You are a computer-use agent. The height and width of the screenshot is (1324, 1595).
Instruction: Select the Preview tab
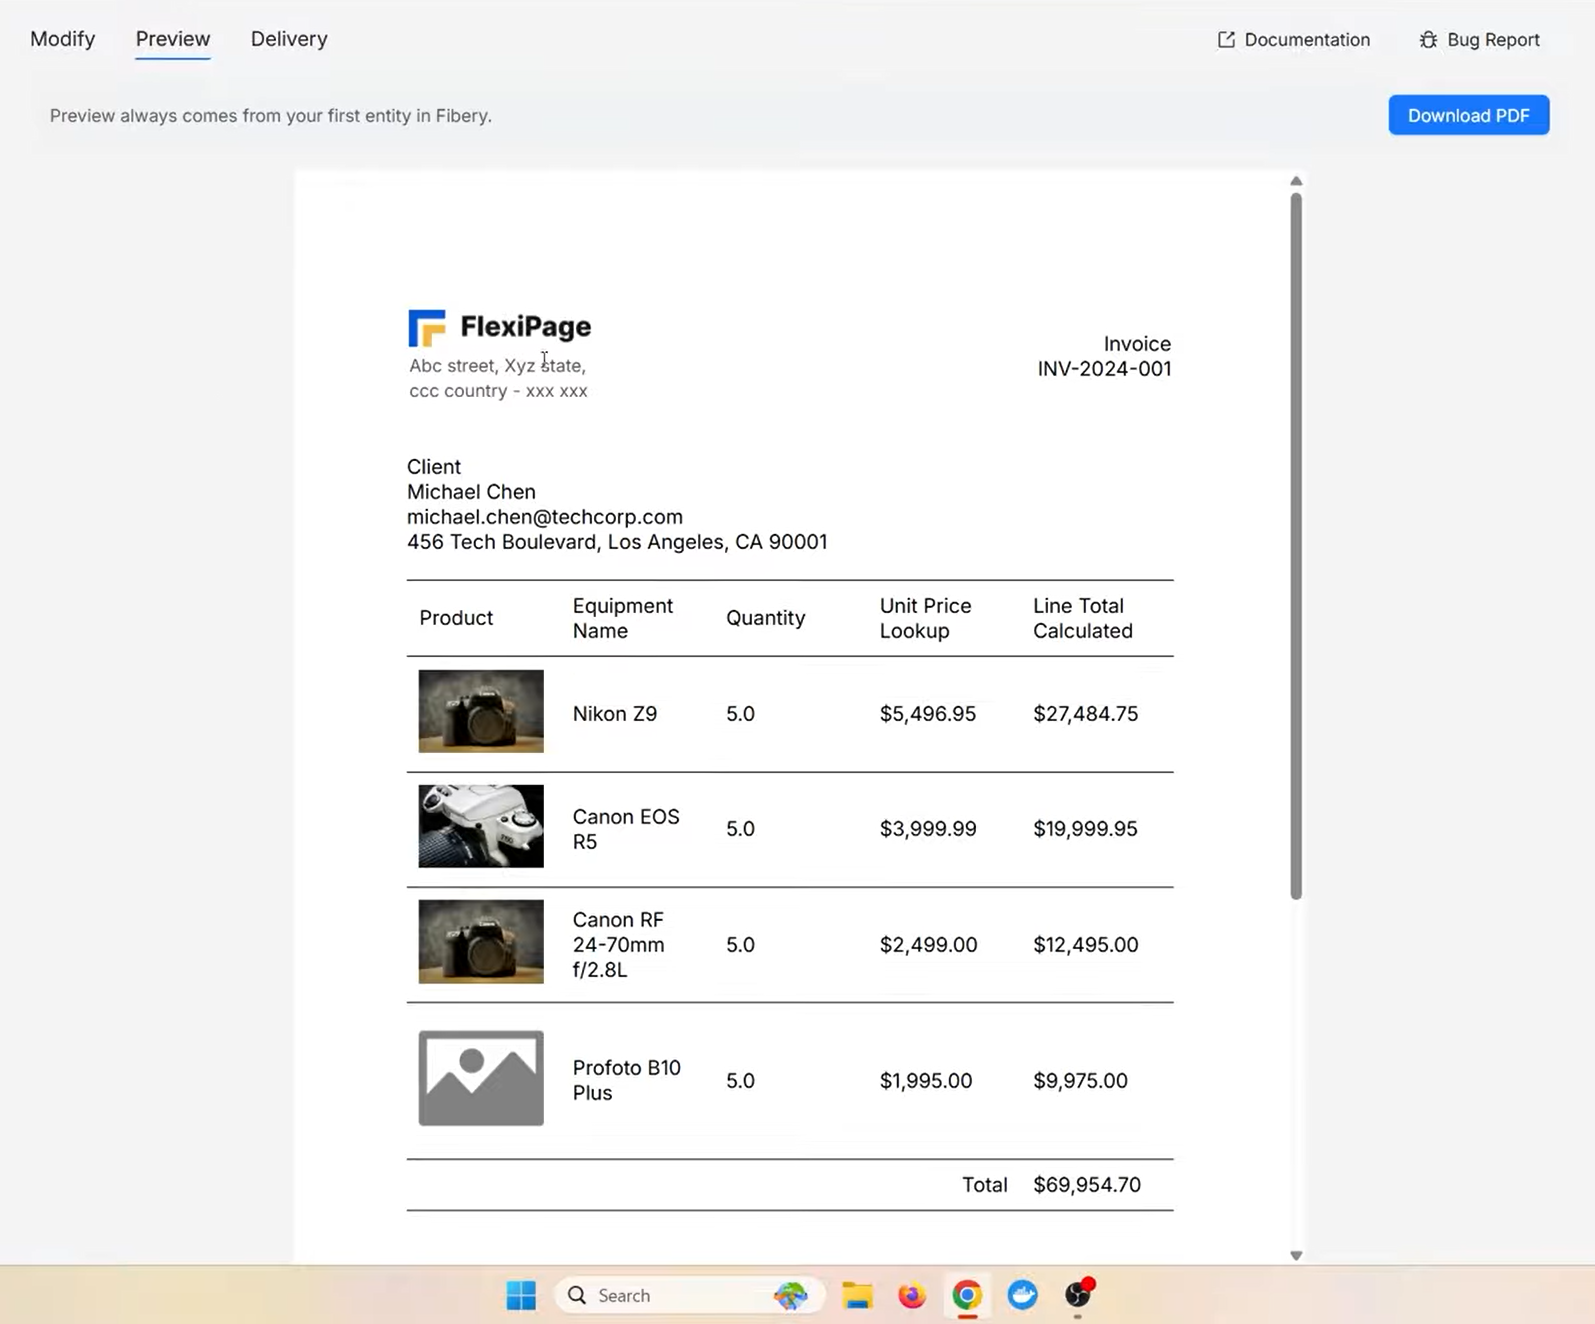(173, 39)
